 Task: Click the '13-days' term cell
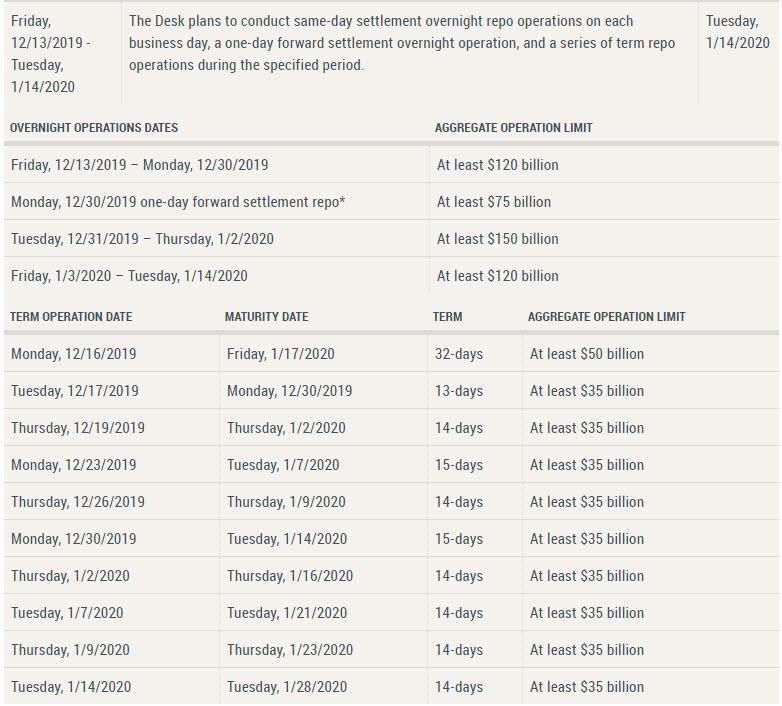pos(459,391)
